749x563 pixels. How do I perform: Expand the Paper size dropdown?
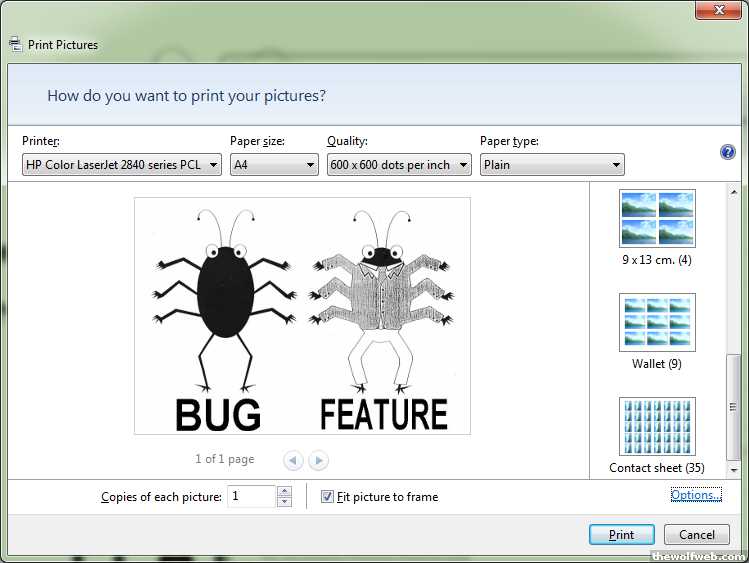point(274,165)
